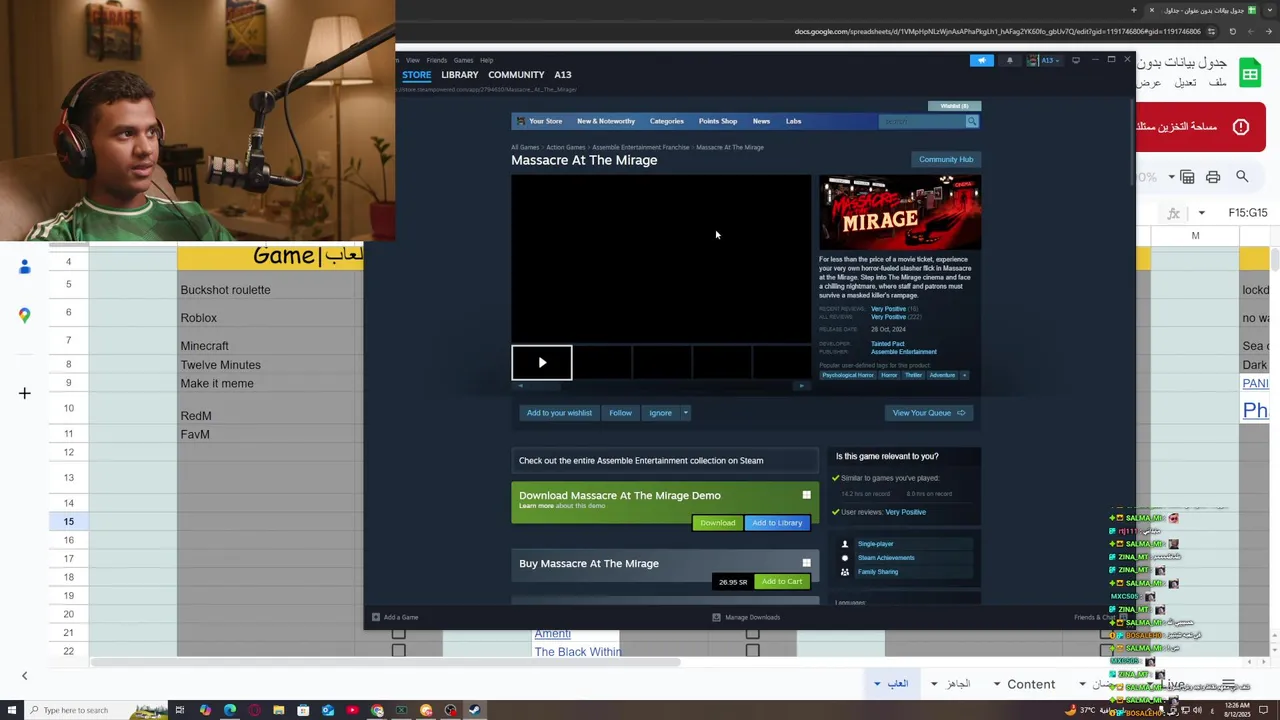Open the Friends menu in Steam
Viewport: 1280px width, 720px height.
click(x=437, y=60)
